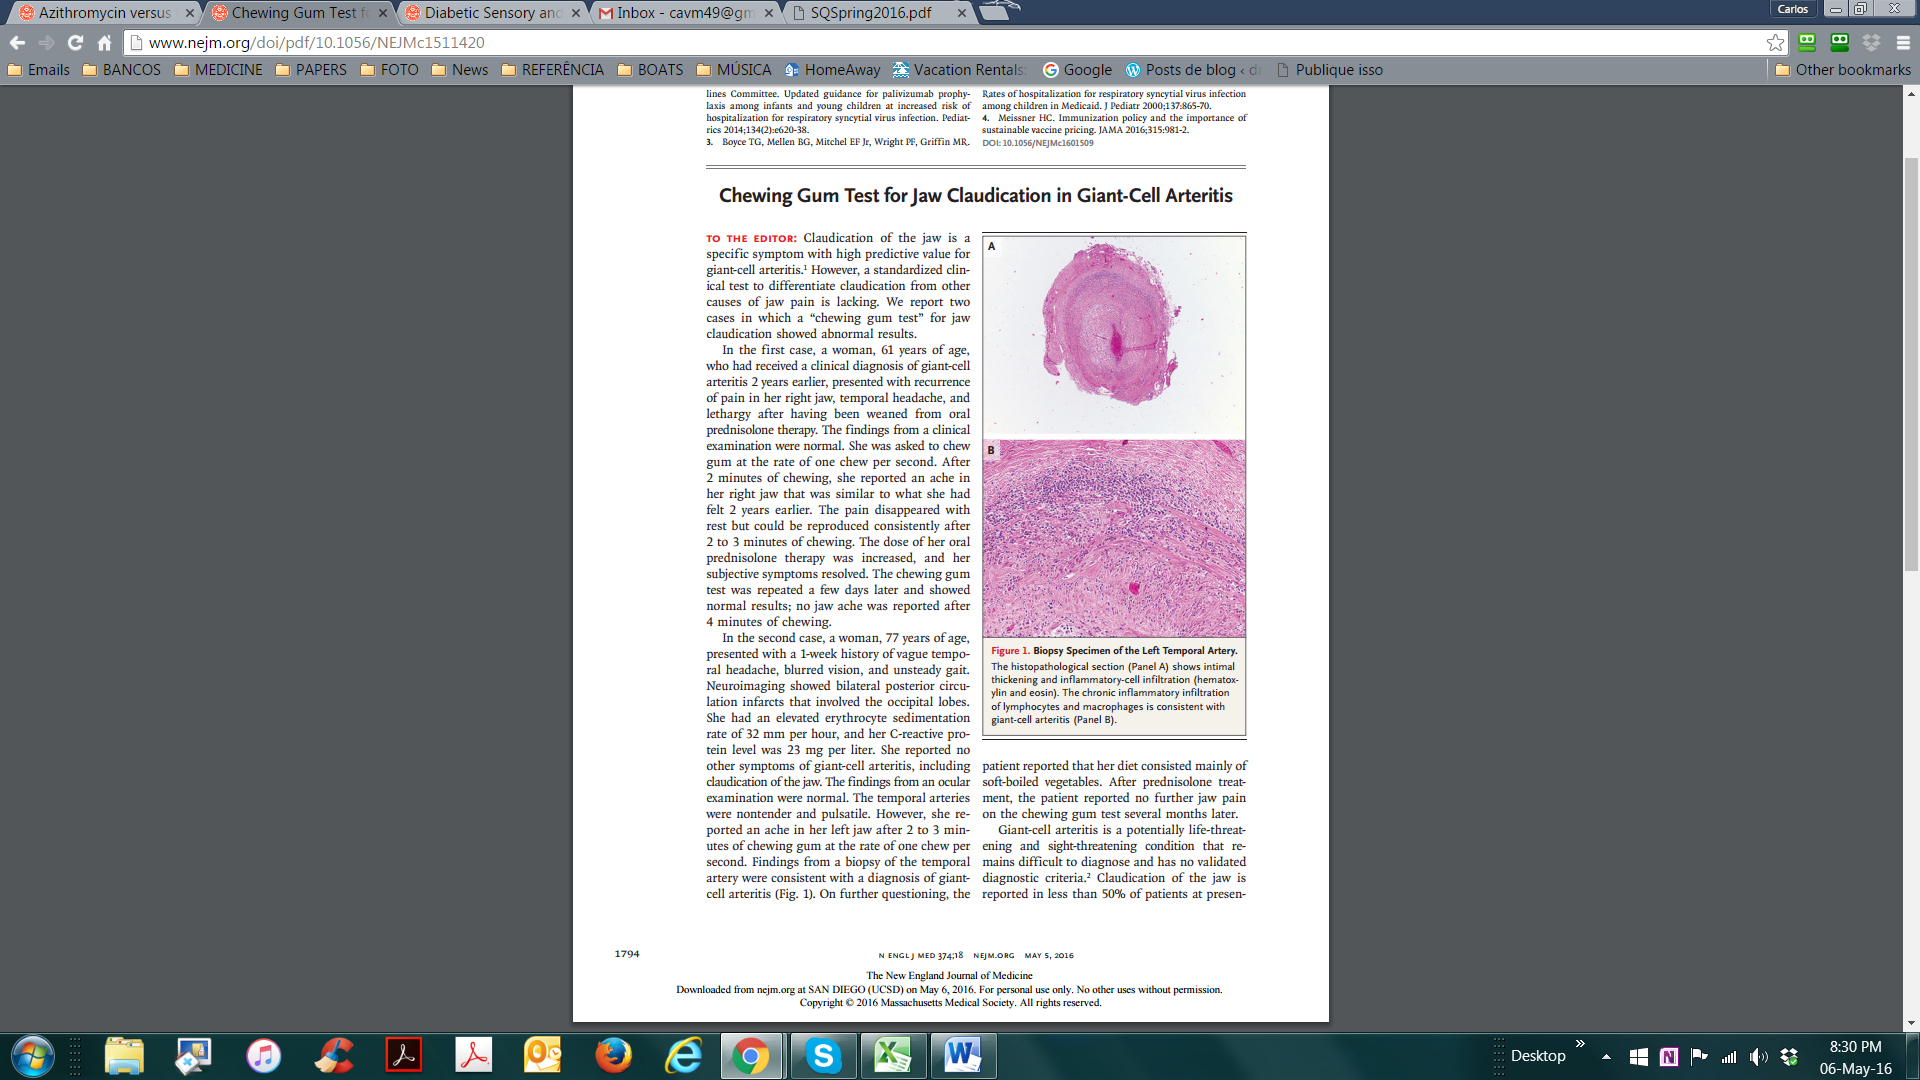Switch to the SQSpring2016.pdf tab
The image size is (1920, 1080).
click(x=870, y=13)
